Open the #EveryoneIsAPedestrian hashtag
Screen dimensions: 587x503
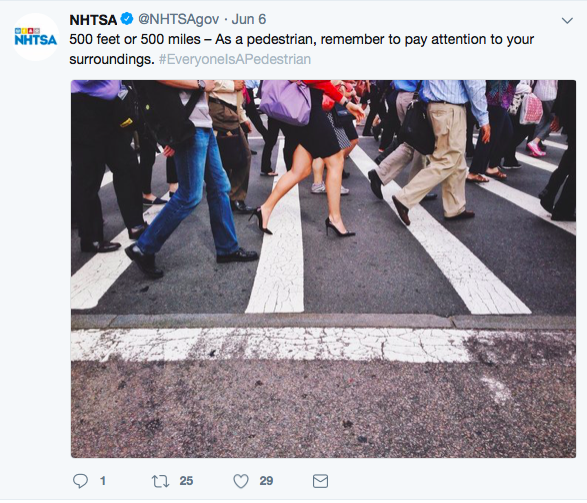tap(235, 59)
